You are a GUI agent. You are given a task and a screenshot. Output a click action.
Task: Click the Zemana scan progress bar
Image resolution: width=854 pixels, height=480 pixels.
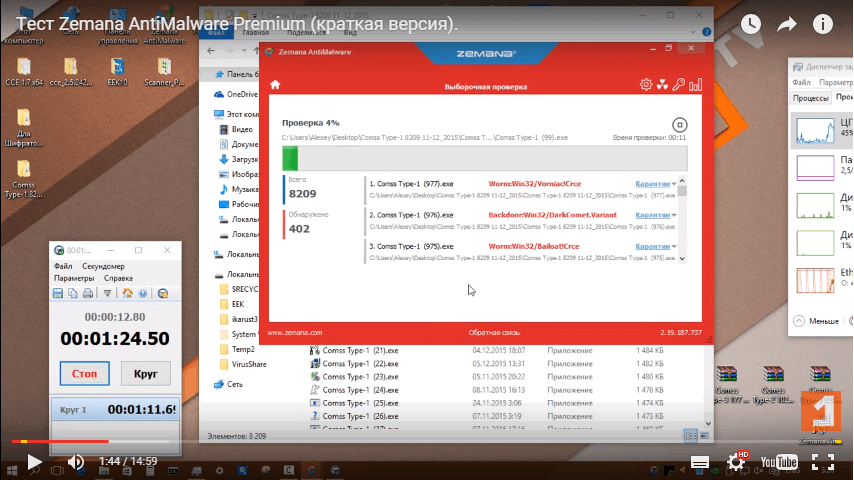485,159
